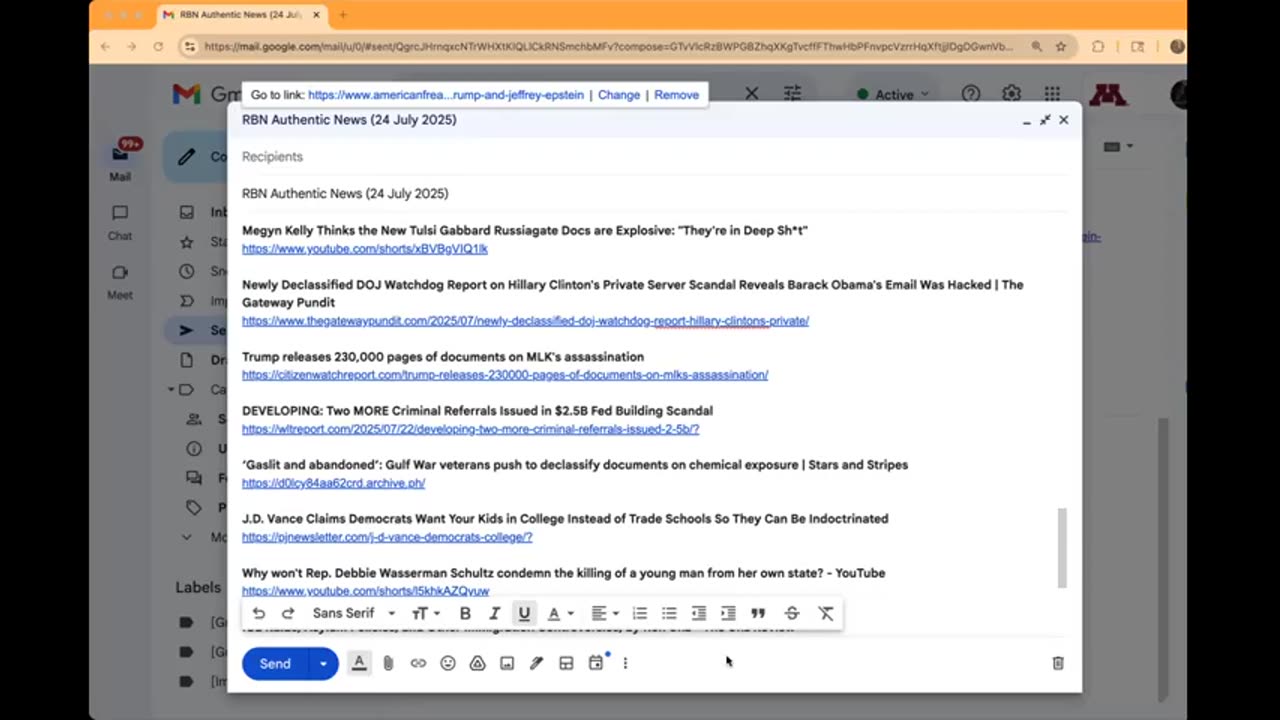1280x720 pixels.
Task: Change the link in the popup
Action: [x=619, y=95]
